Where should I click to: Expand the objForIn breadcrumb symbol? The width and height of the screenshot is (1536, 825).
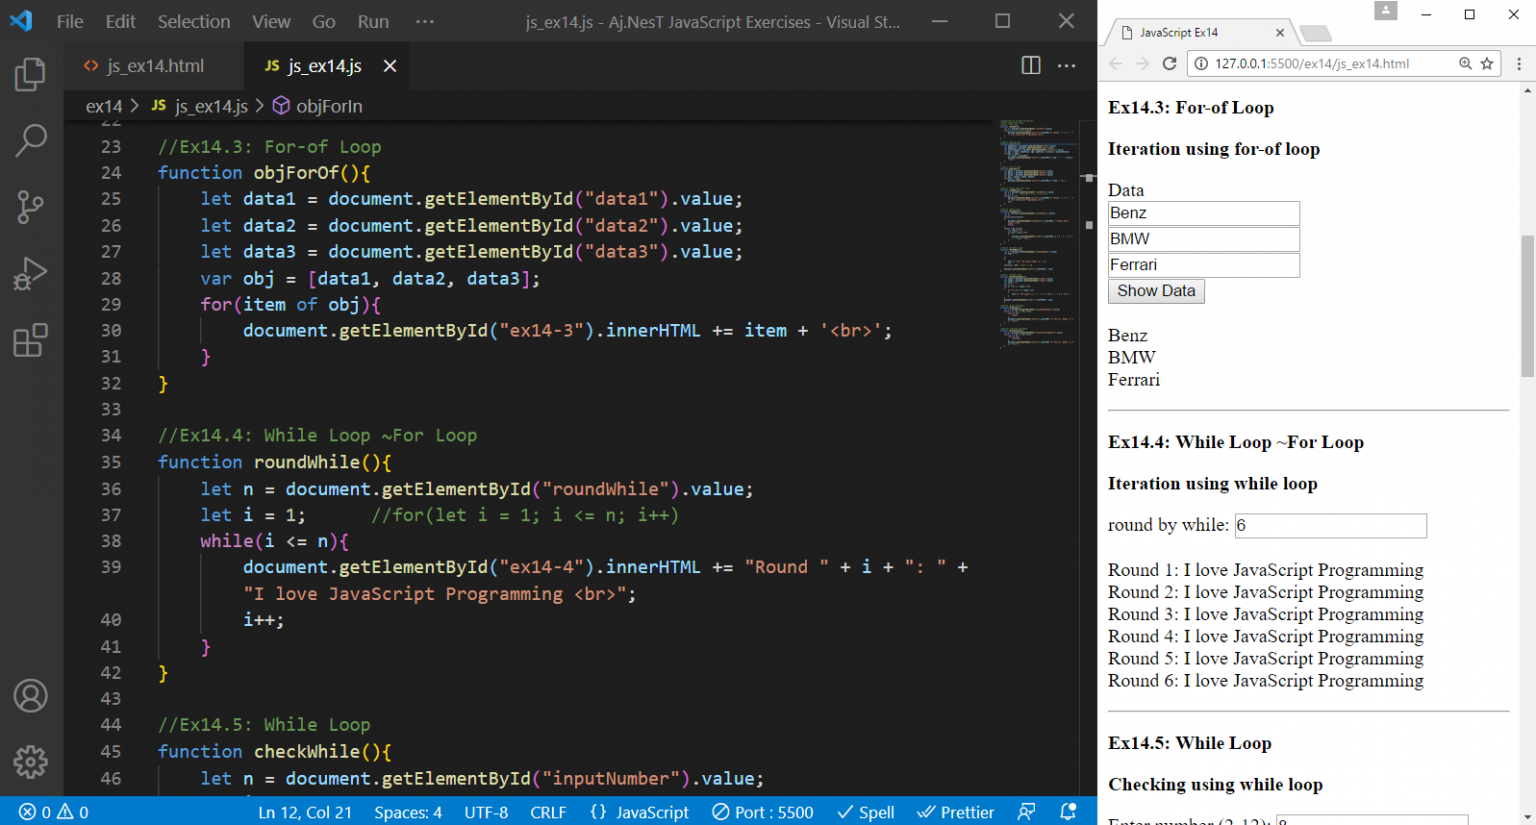[328, 106]
